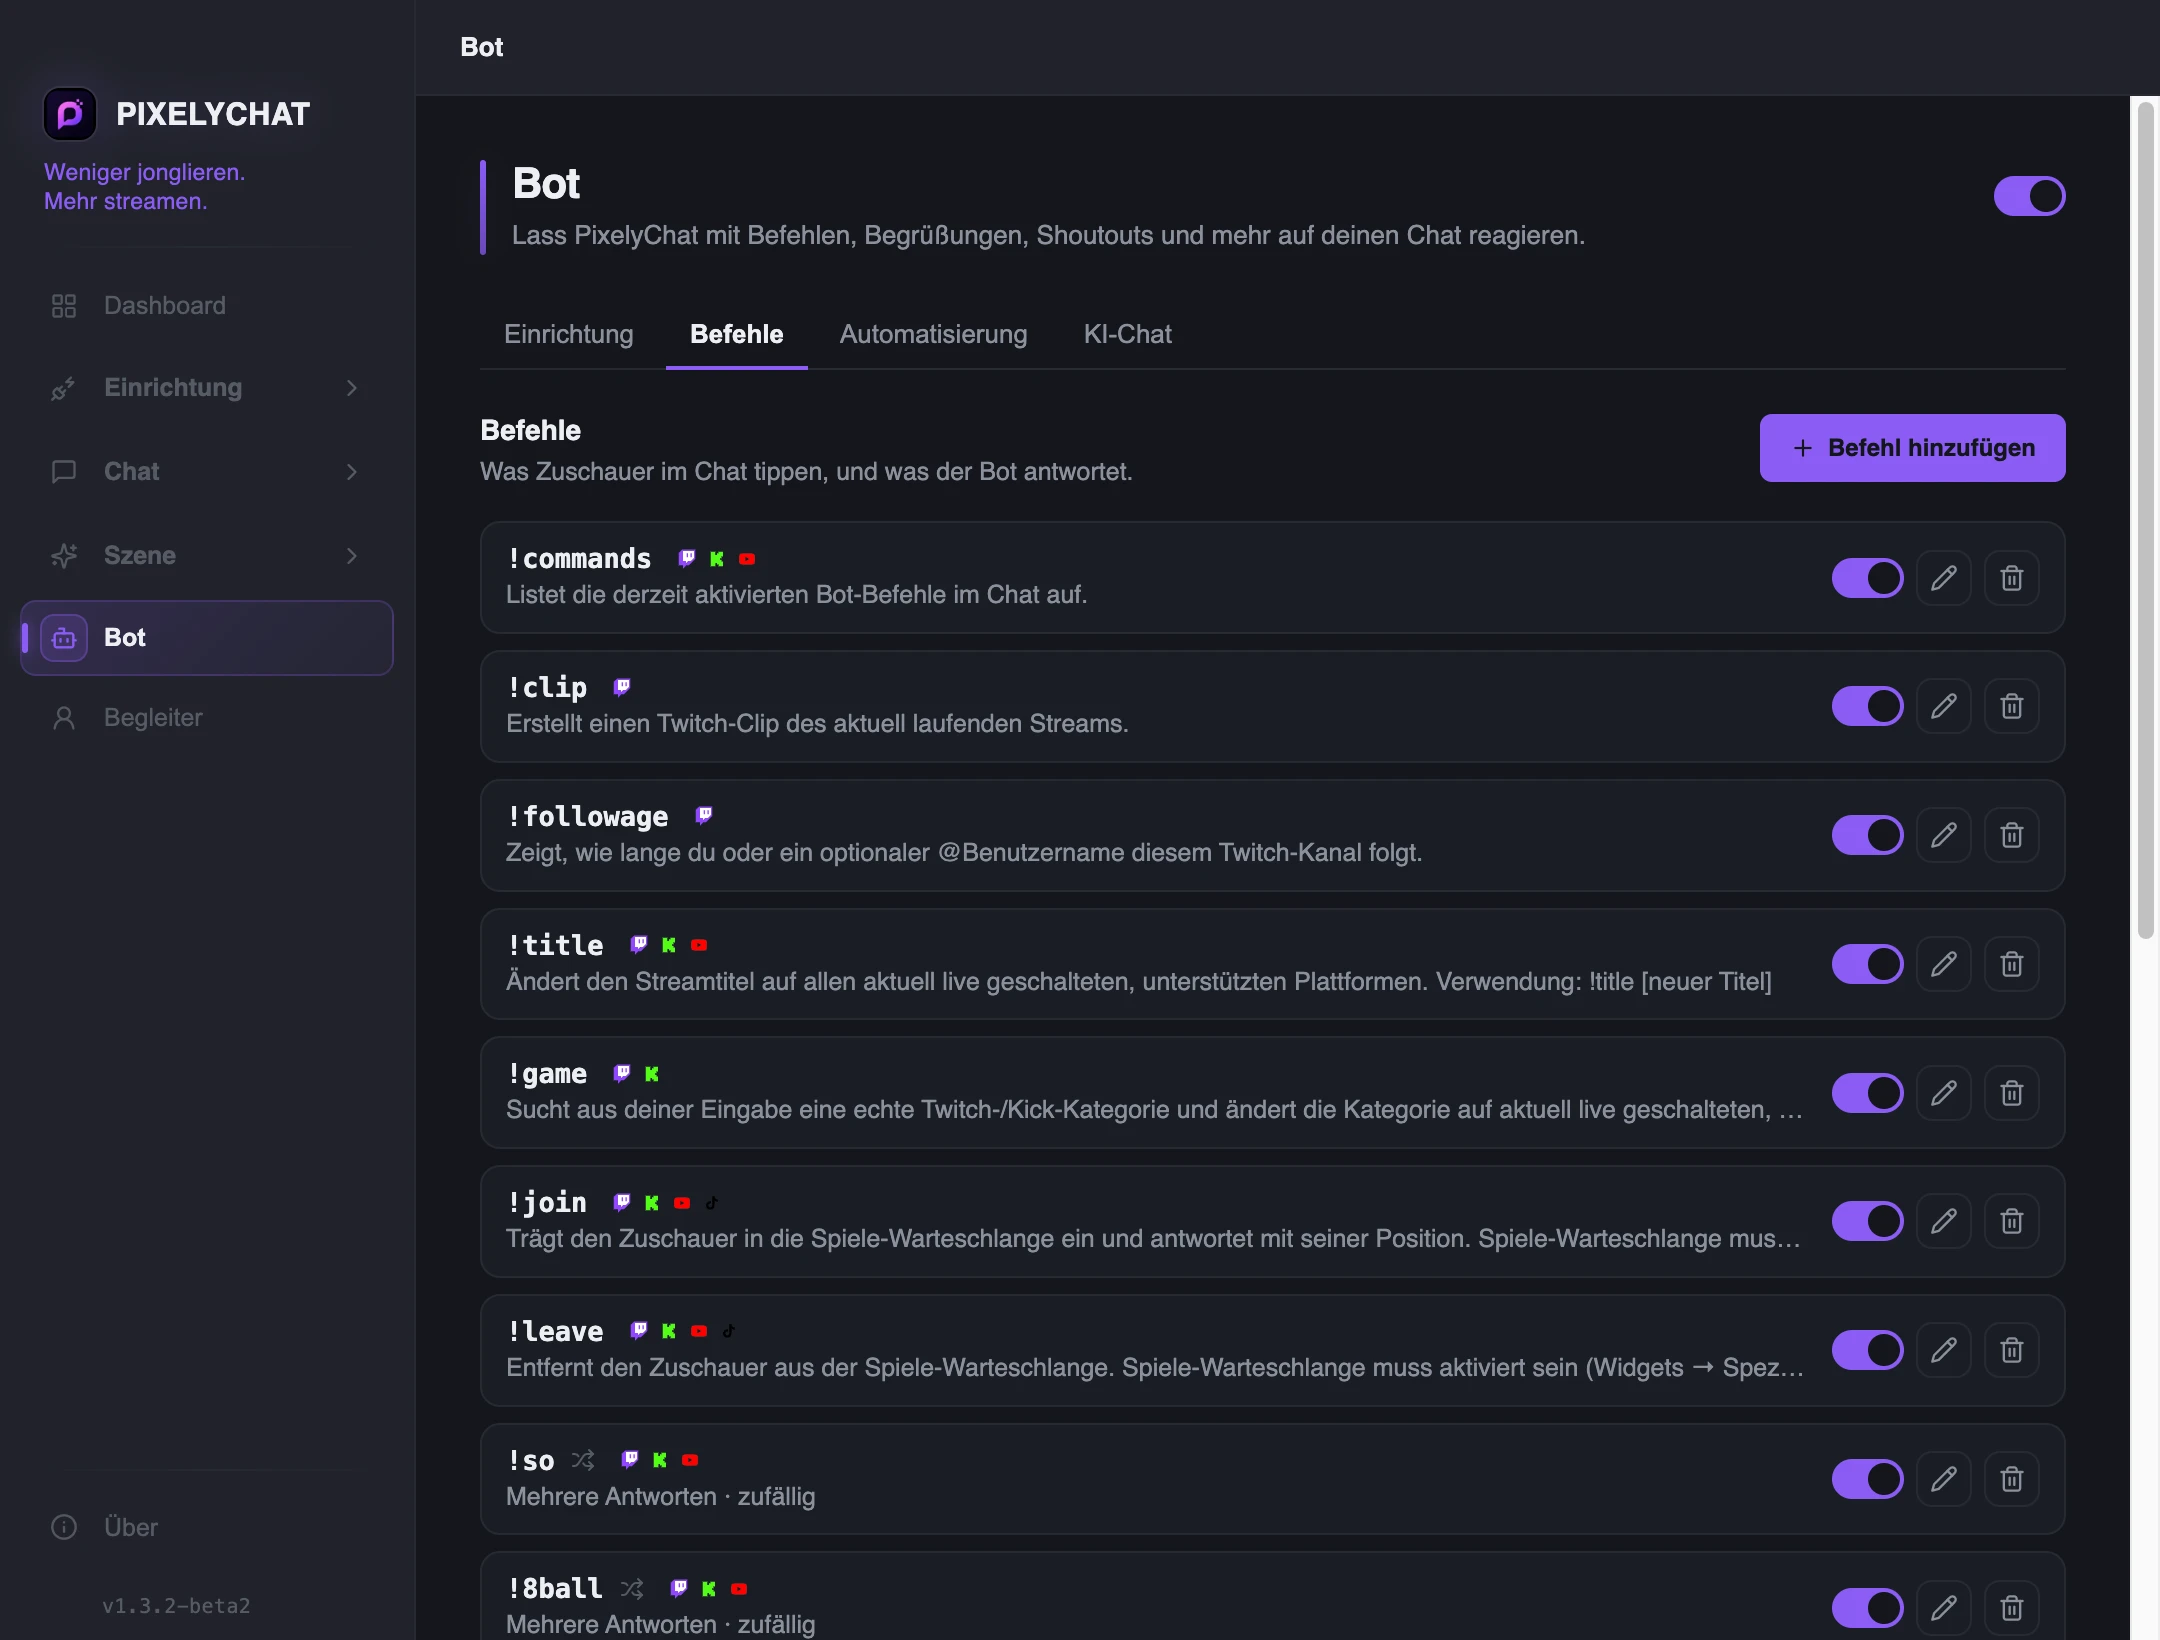Open the Über page
Screen dimensions: 2160x1640
click(x=206, y=1528)
